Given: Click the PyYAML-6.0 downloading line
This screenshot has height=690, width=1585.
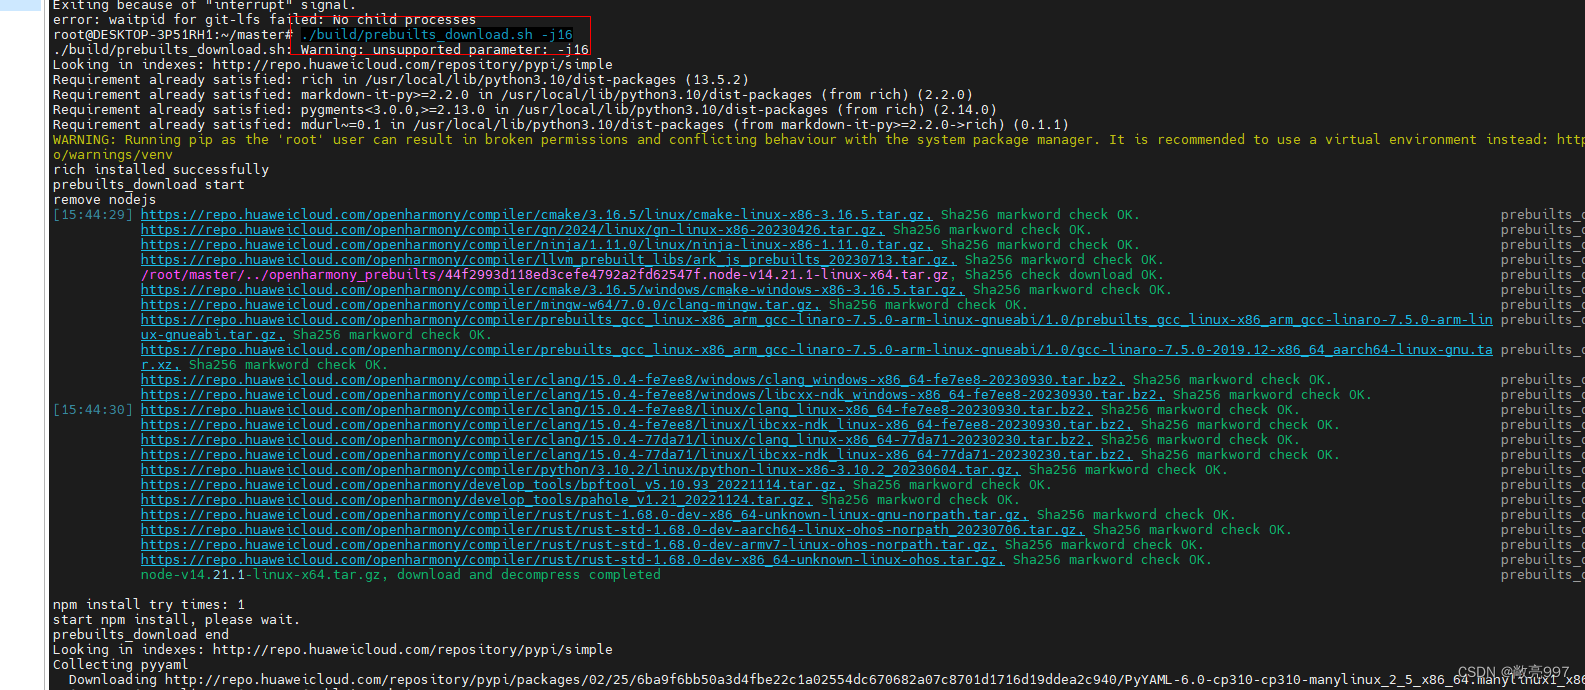Looking at the screenshot, I should click(x=826, y=680).
